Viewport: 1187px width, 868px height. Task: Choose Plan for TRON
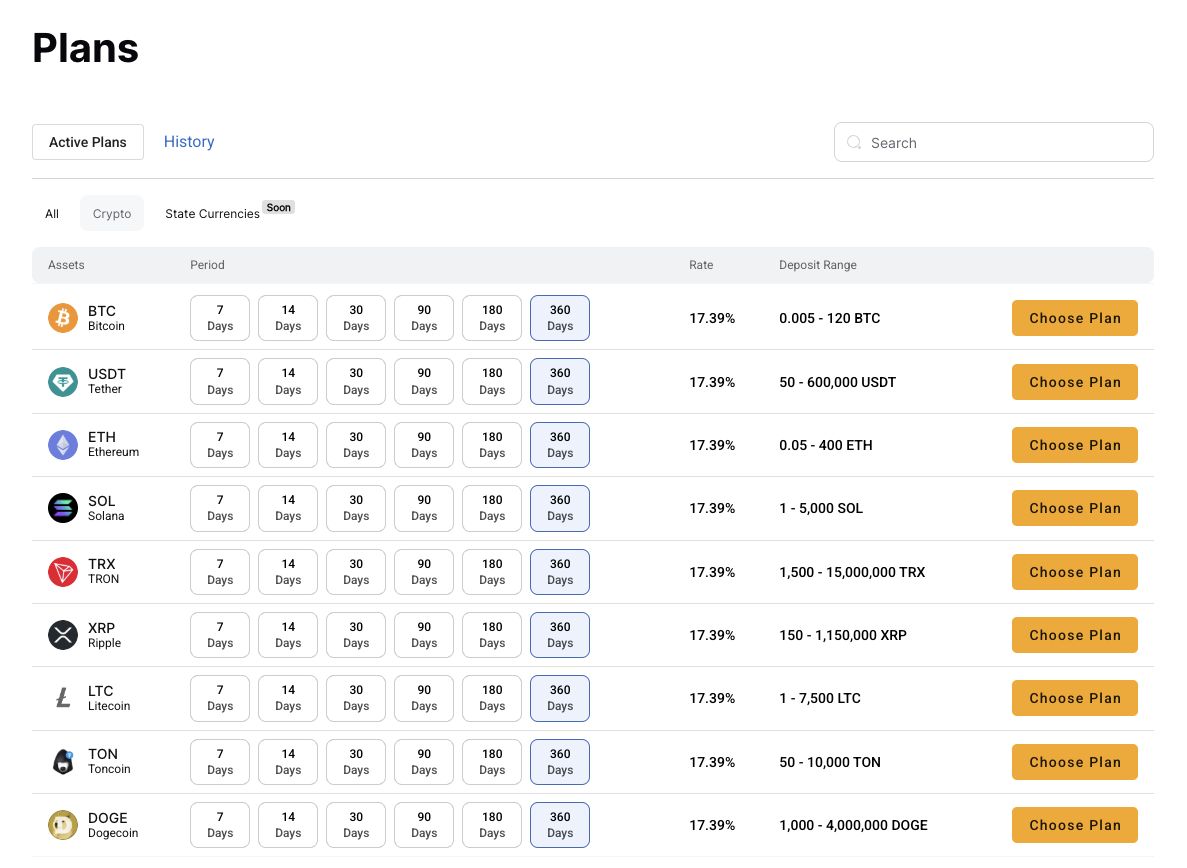click(1075, 572)
